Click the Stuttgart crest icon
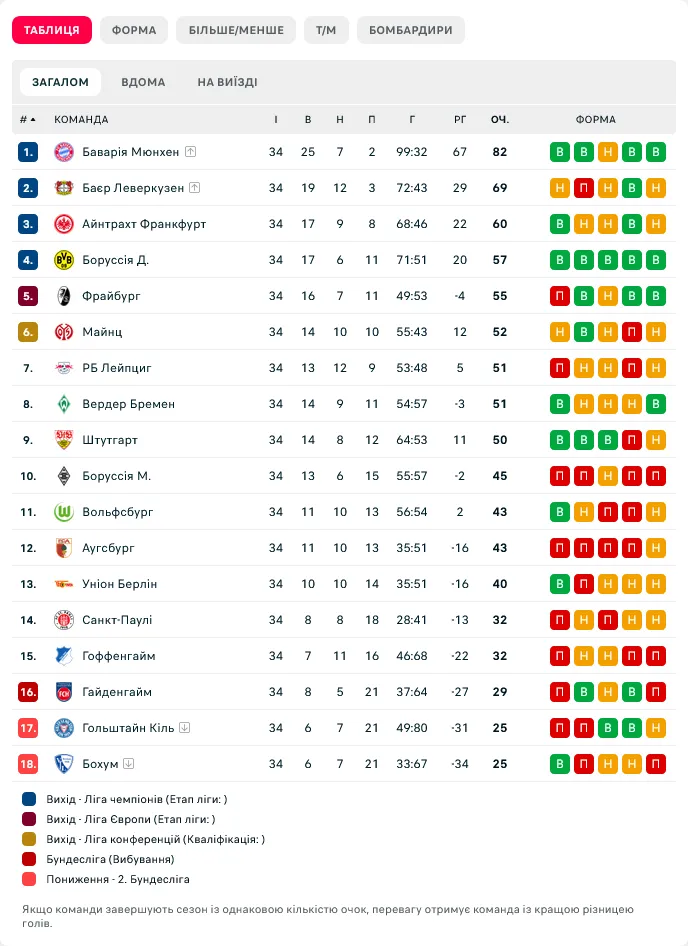The image size is (688, 946). tap(63, 440)
